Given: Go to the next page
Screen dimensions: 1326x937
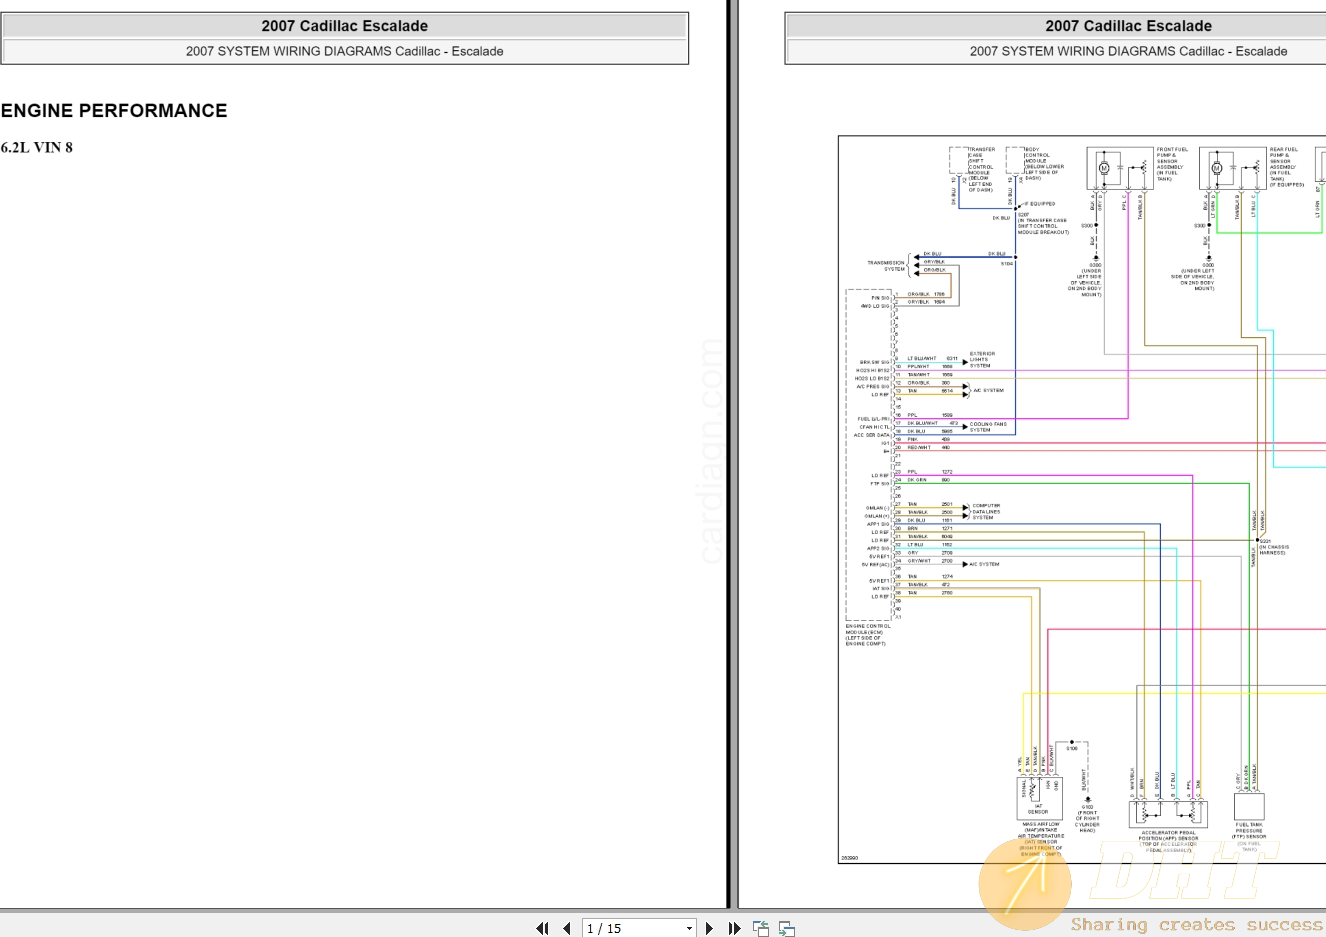Looking at the screenshot, I should [710, 928].
